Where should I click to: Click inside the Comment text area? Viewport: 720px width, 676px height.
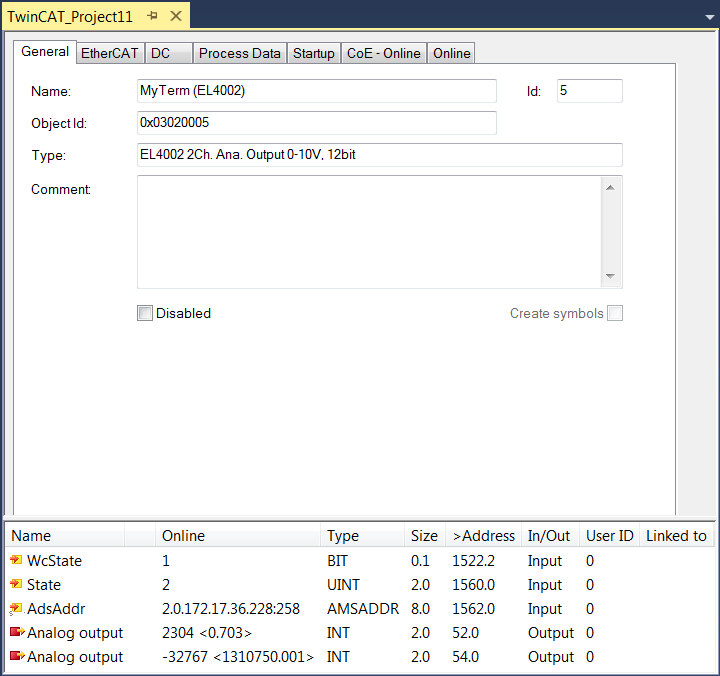(369, 232)
